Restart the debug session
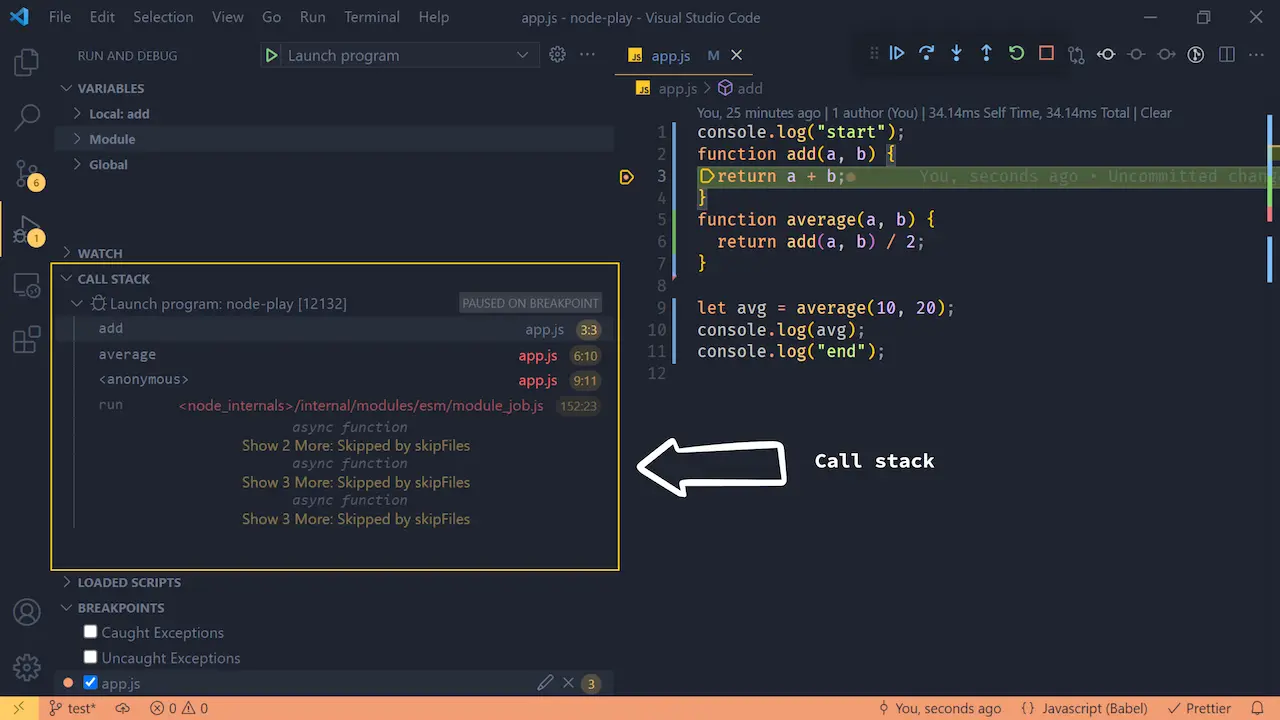 click(1016, 54)
